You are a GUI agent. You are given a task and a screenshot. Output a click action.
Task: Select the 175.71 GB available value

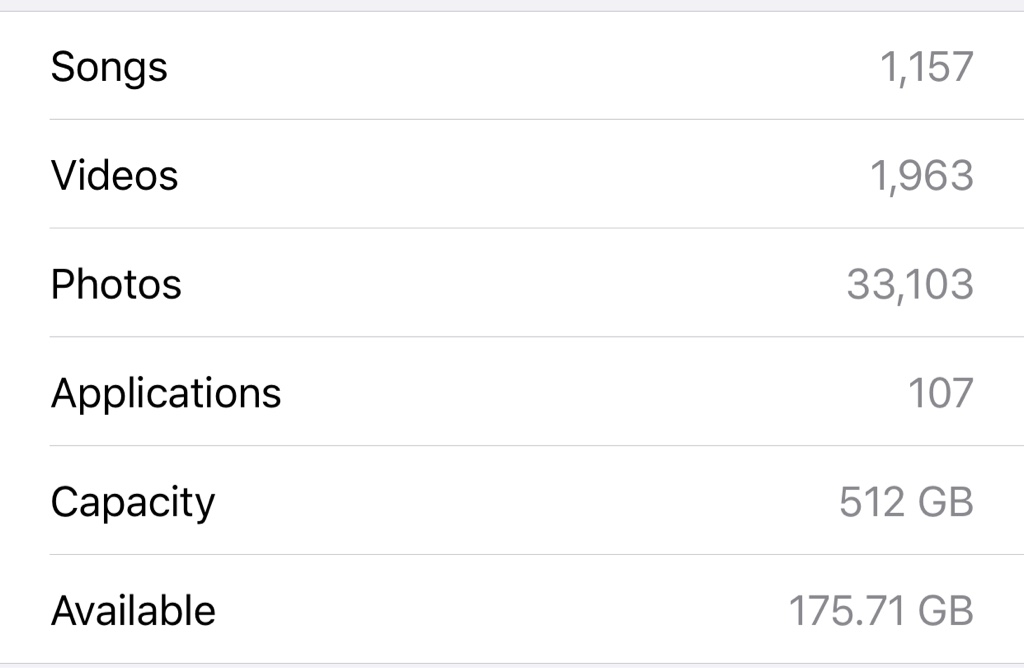(881, 611)
